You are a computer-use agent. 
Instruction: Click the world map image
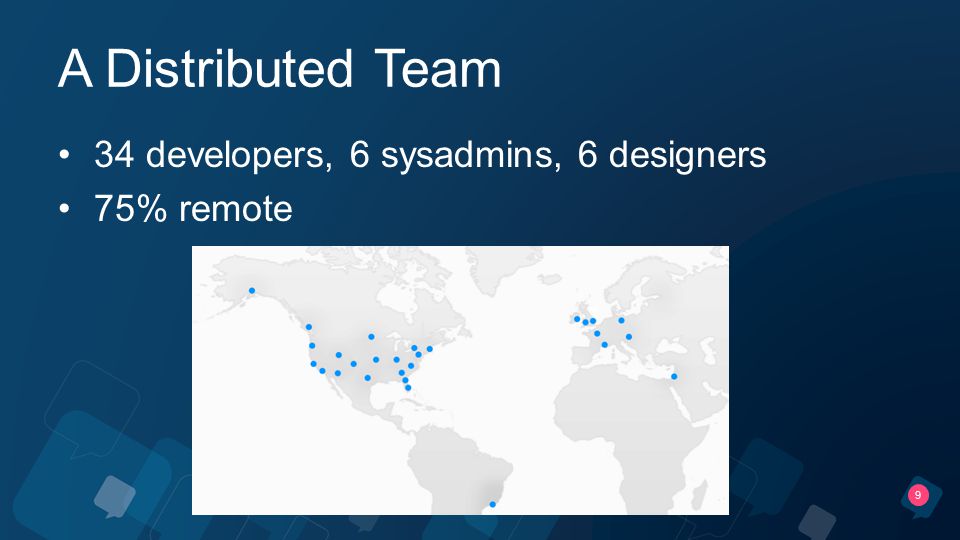tap(460, 380)
